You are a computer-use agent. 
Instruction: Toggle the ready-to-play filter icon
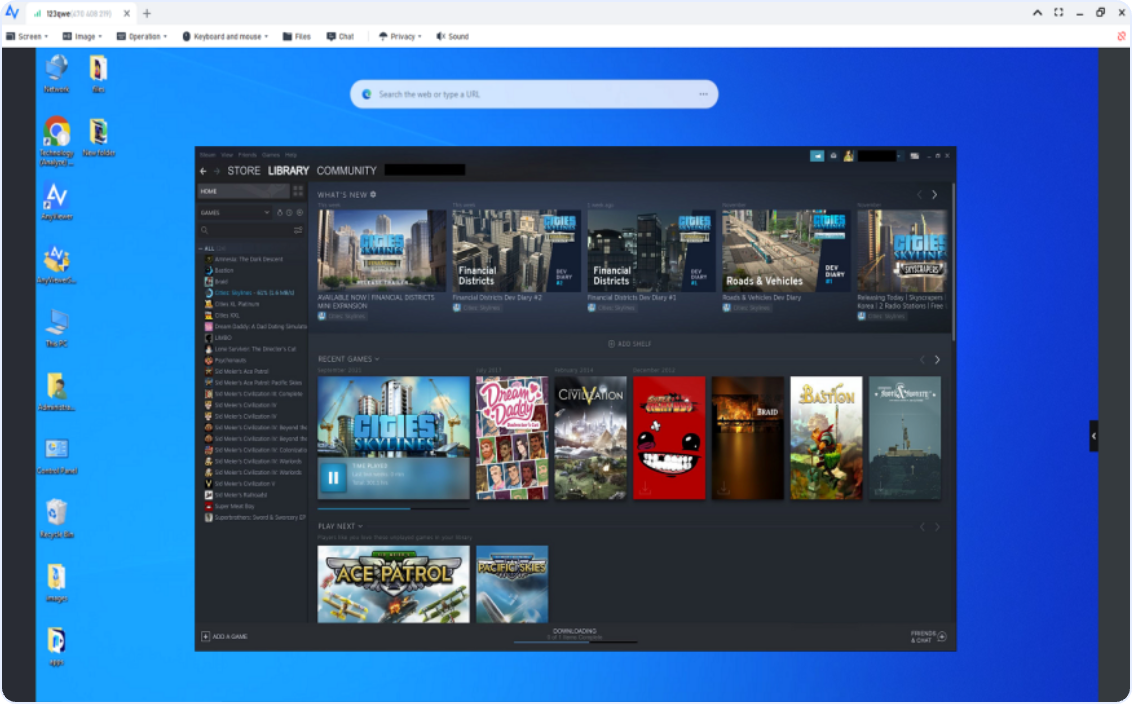pyautogui.click(x=299, y=213)
